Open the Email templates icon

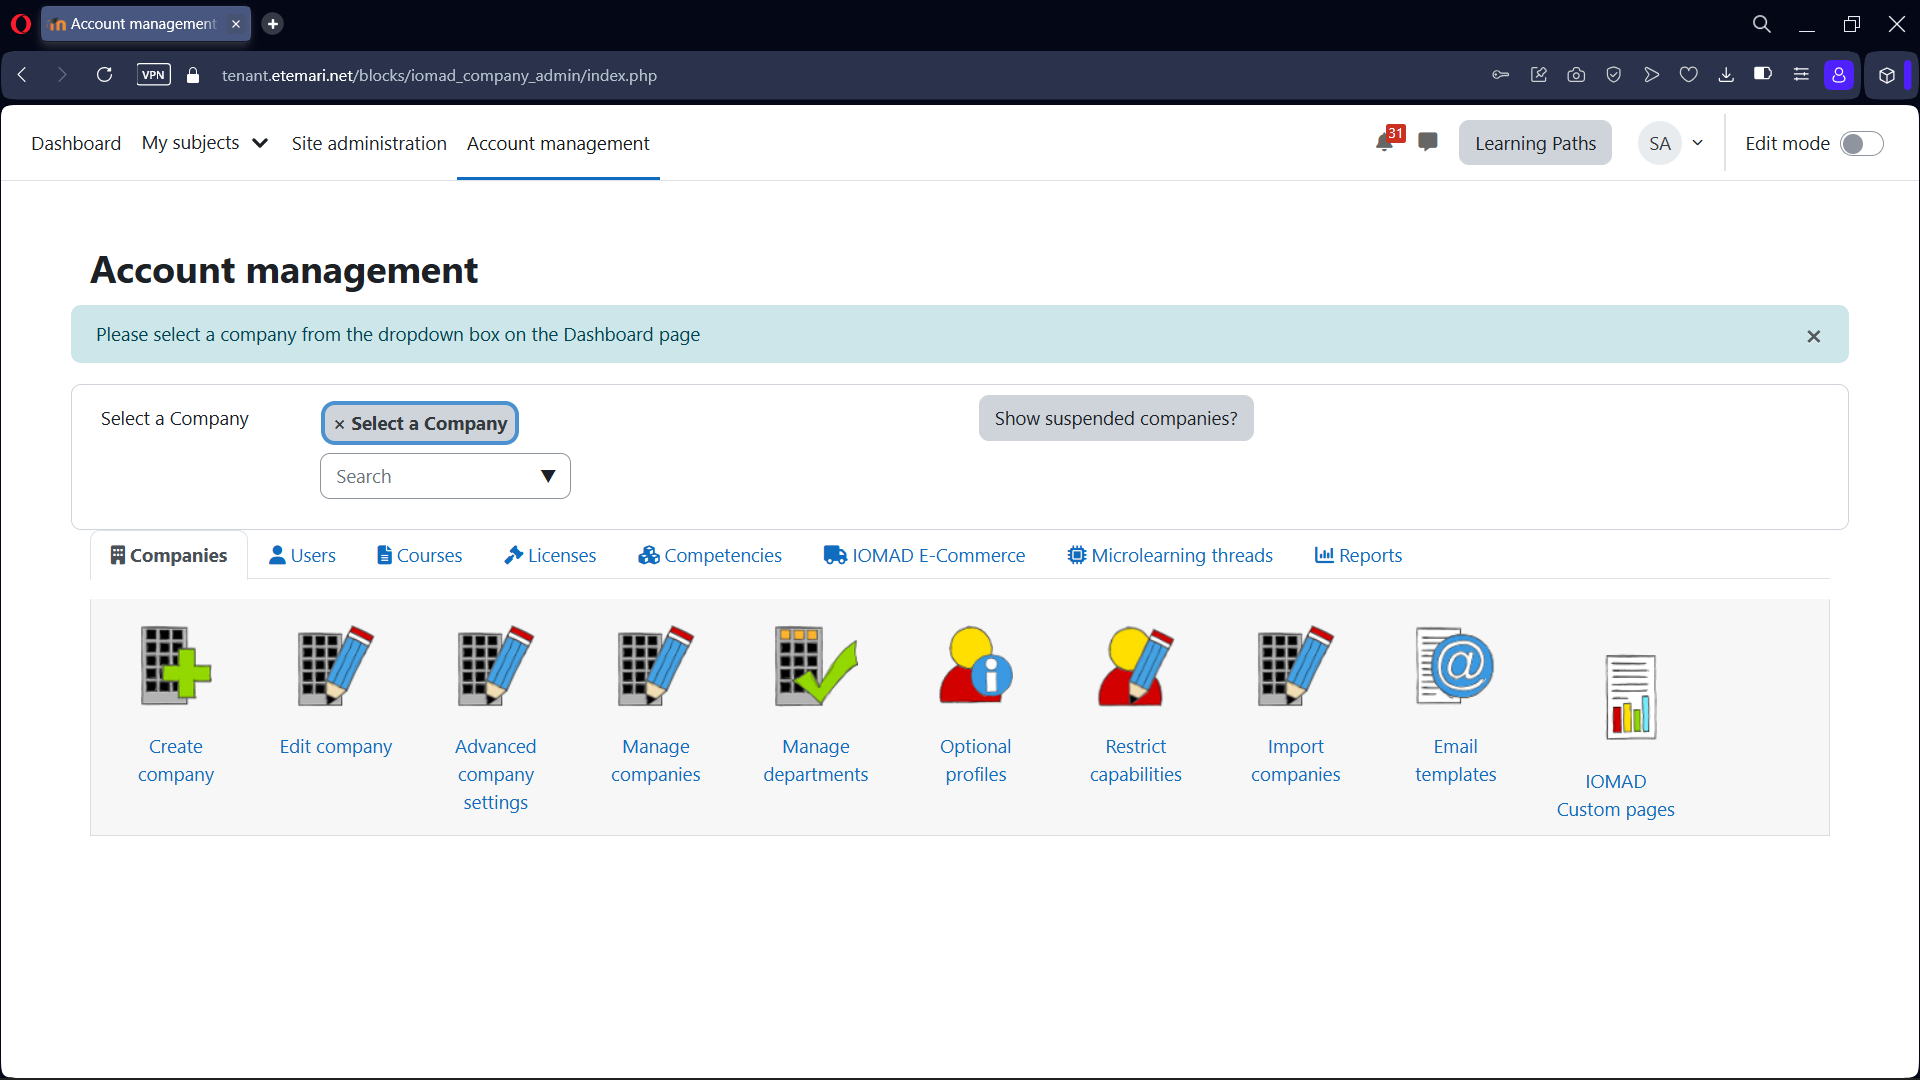(x=1456, y=666)
